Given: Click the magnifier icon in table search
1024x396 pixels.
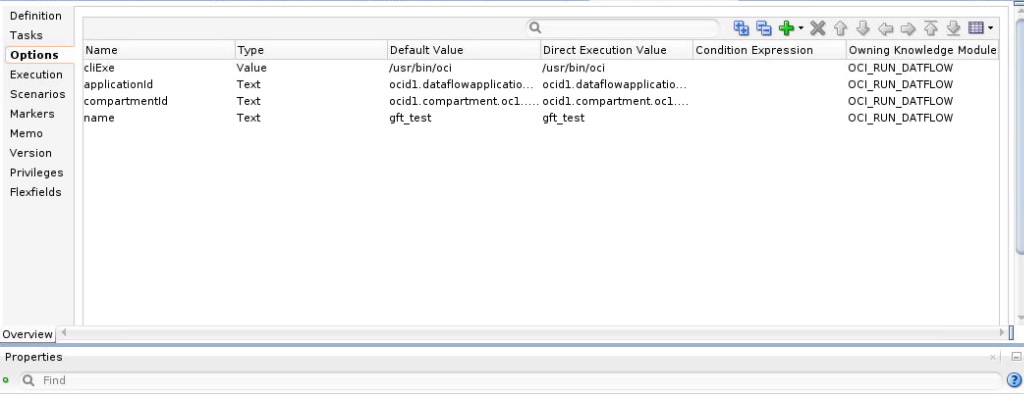Looking at the screenshot, I should (x=536, y=27).
